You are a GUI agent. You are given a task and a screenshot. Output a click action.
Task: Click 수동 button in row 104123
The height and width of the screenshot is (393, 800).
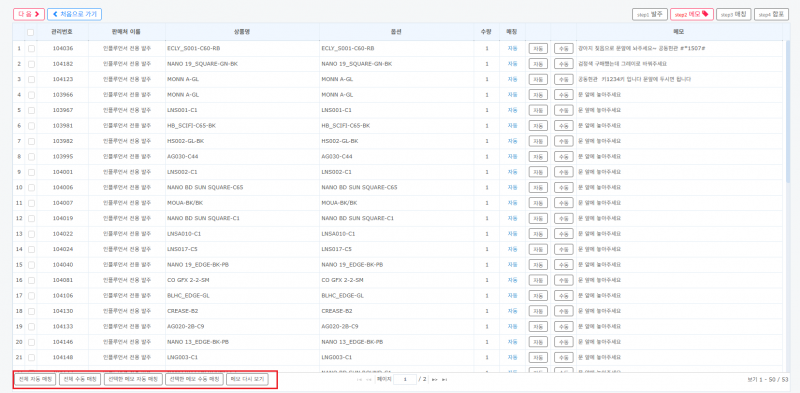tap(564, 79)
